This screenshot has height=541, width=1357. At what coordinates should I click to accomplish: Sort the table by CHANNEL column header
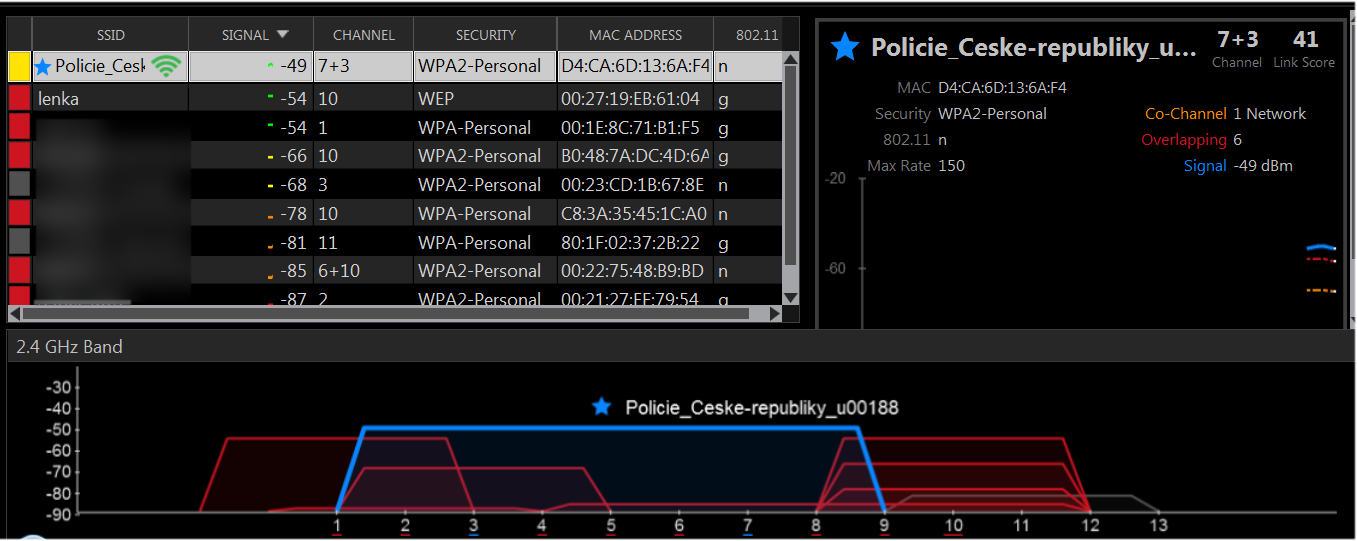(x=363, y=35)
